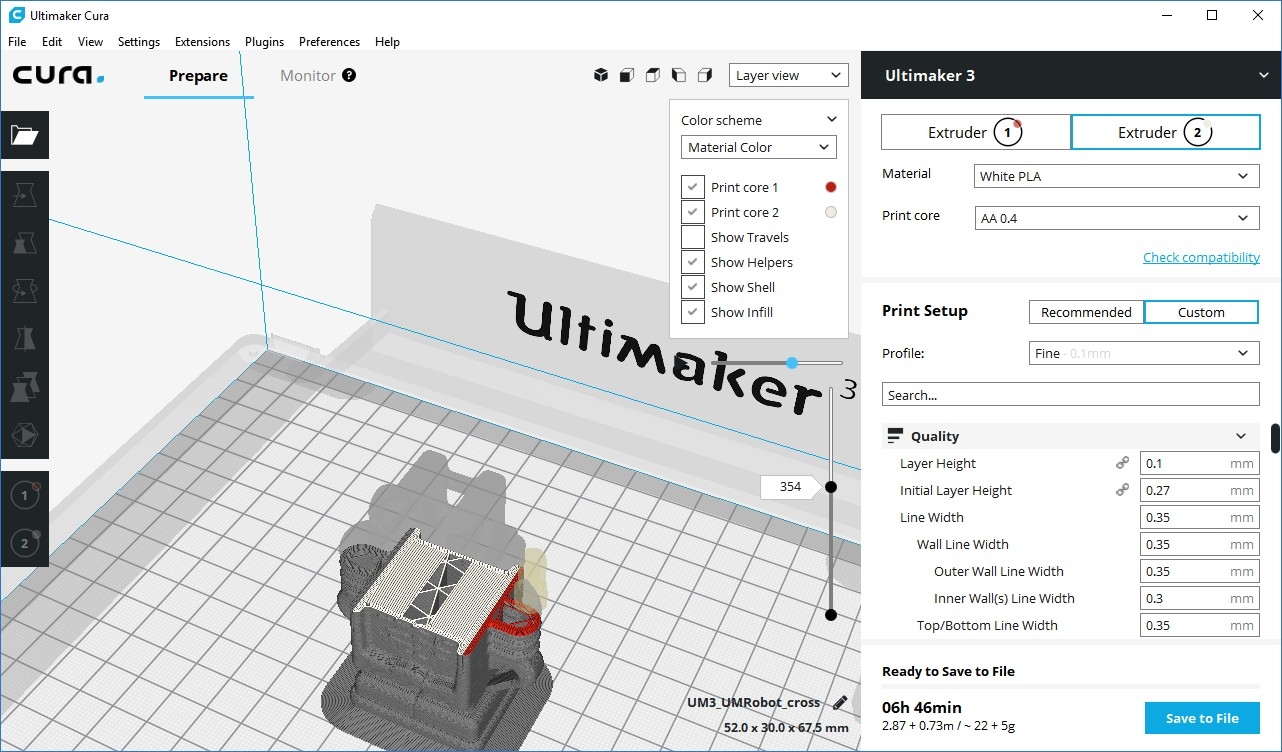
Task: Click the Cura logo
Action: [58, 75]
